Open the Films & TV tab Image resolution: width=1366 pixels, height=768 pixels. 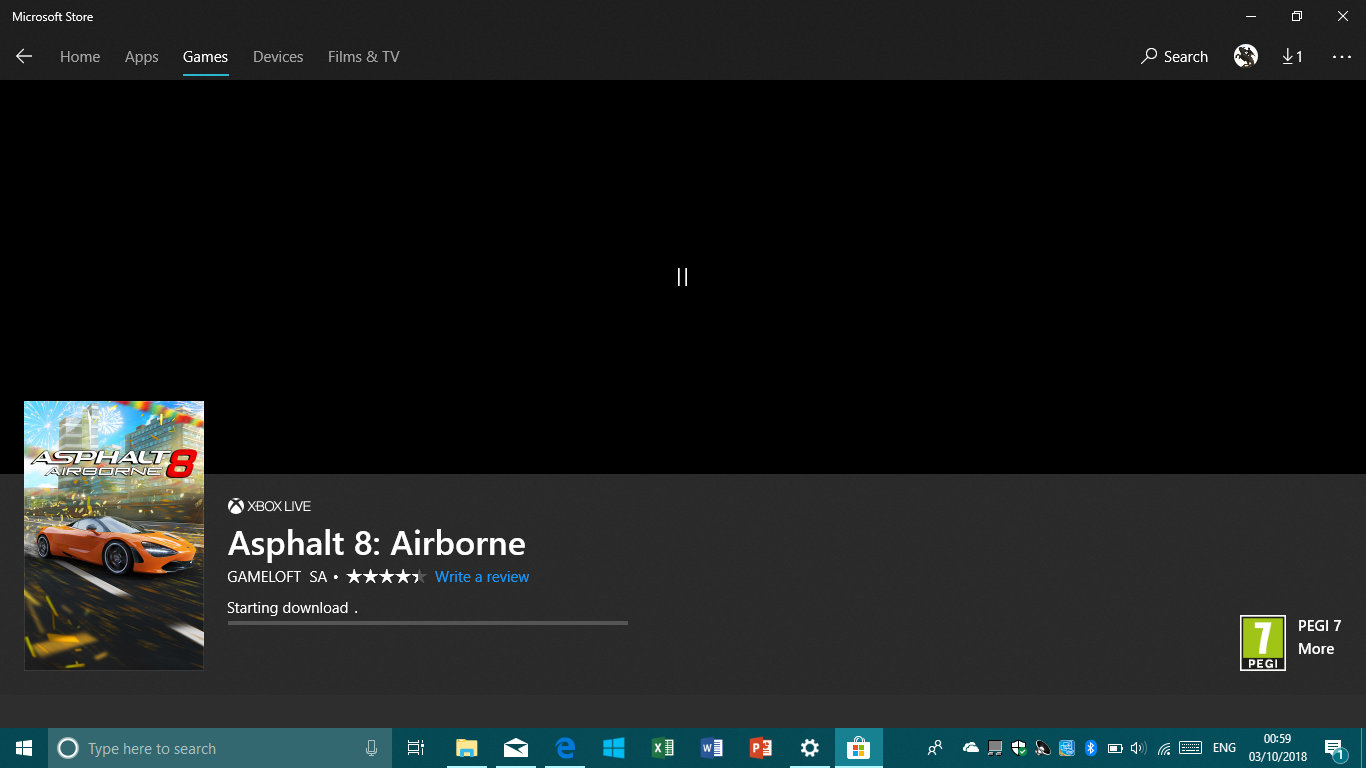click(364, 57)
